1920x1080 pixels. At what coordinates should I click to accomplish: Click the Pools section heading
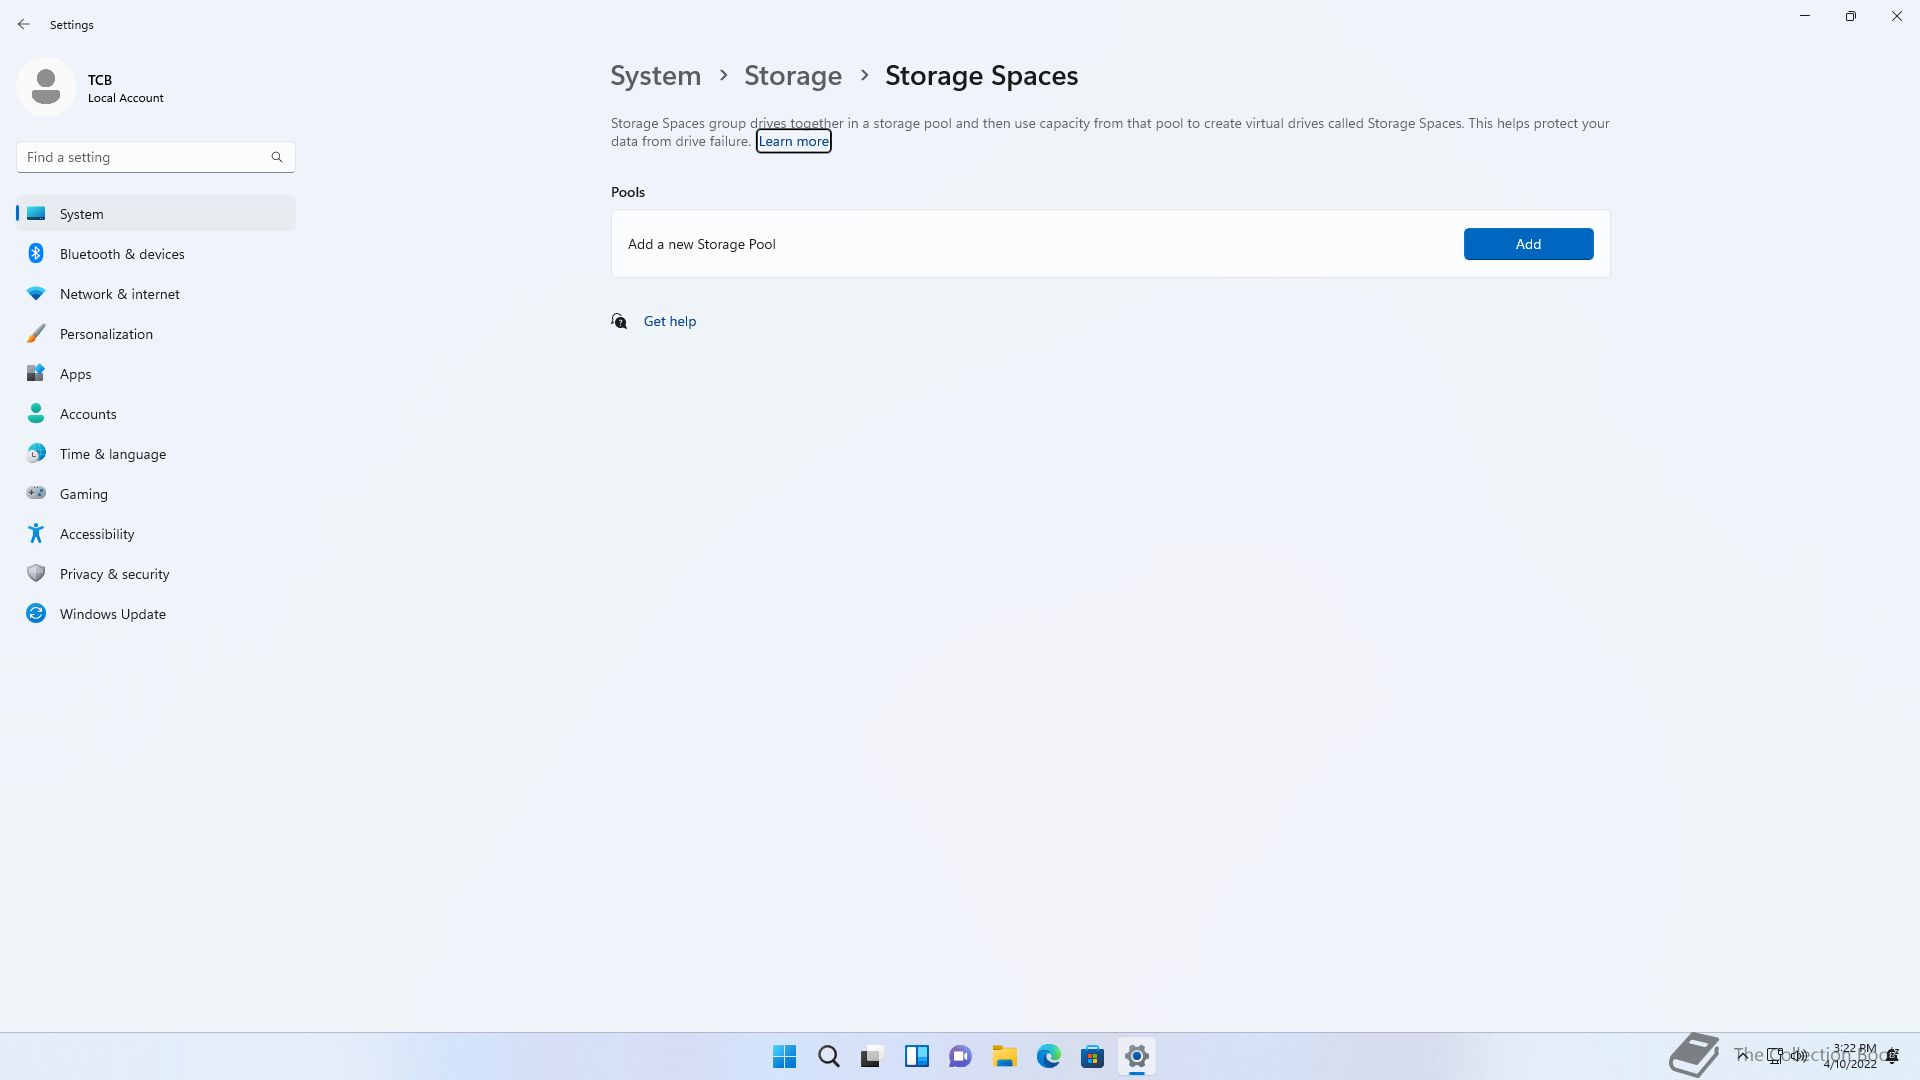[x=628, y=192]
